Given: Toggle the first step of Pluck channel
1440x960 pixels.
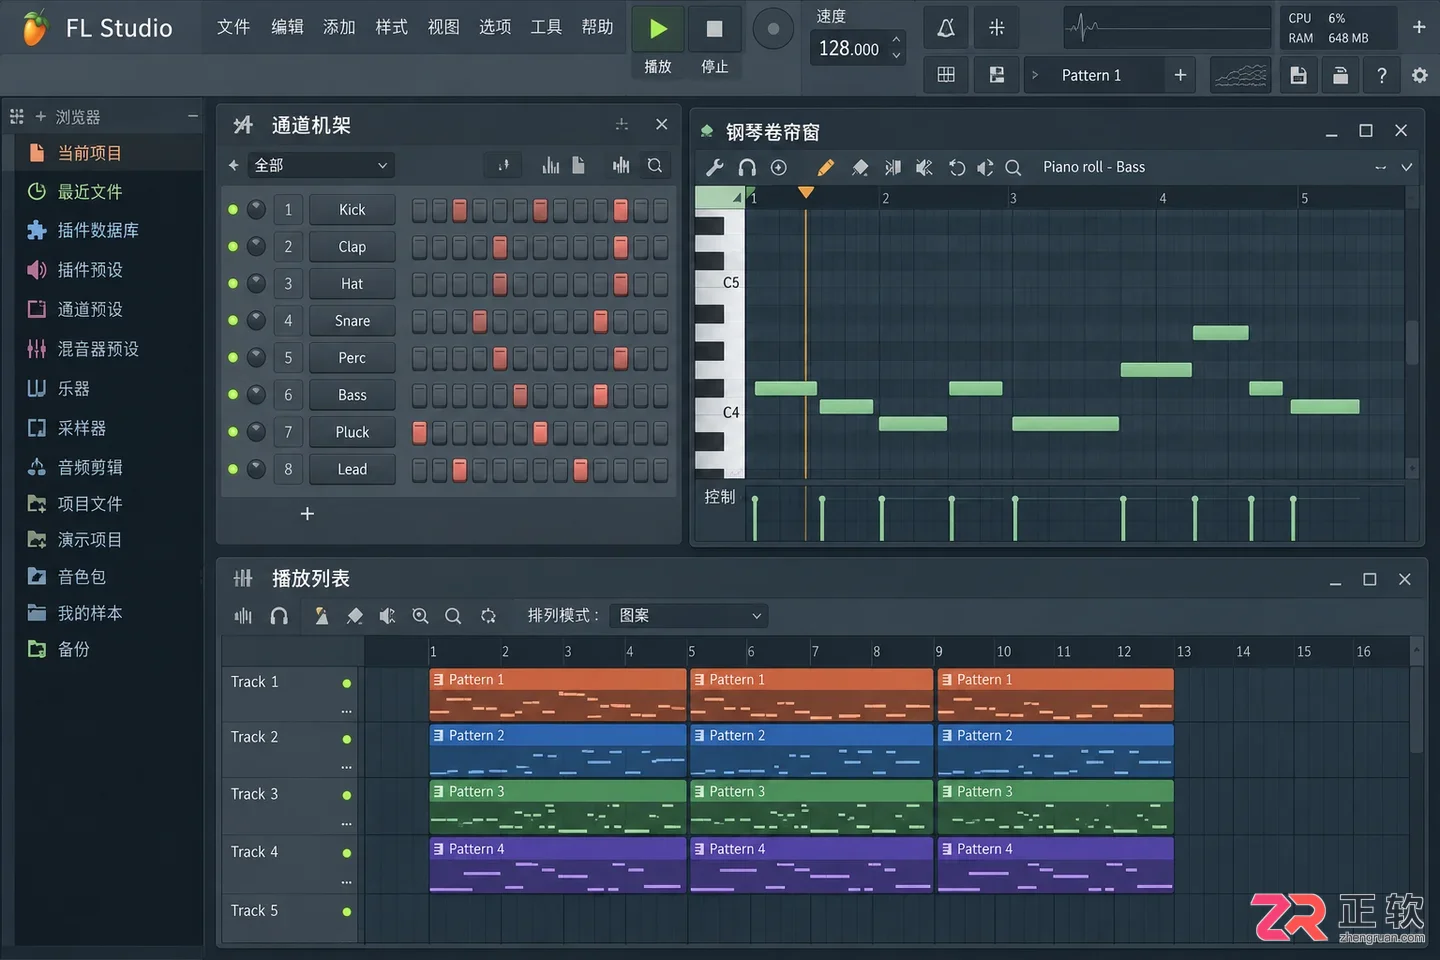Looking at the screenshot, I should coord(419,432).
